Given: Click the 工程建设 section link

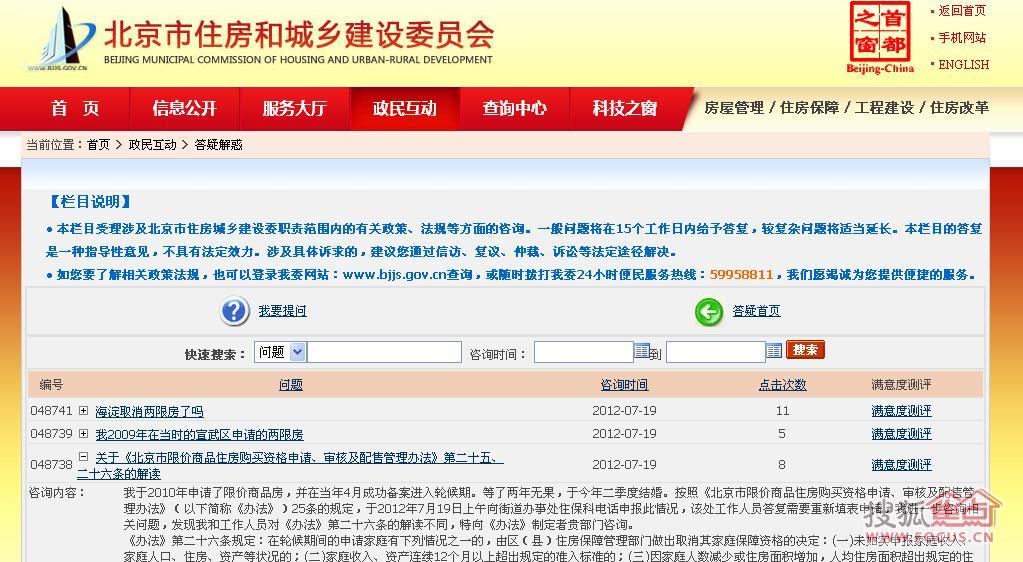Looking at the screenshot, I should [884, 108].
